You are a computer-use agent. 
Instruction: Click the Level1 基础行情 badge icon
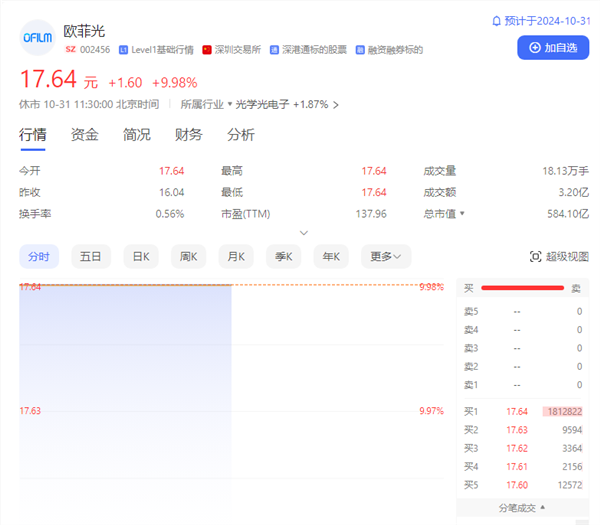coord(123,50)
